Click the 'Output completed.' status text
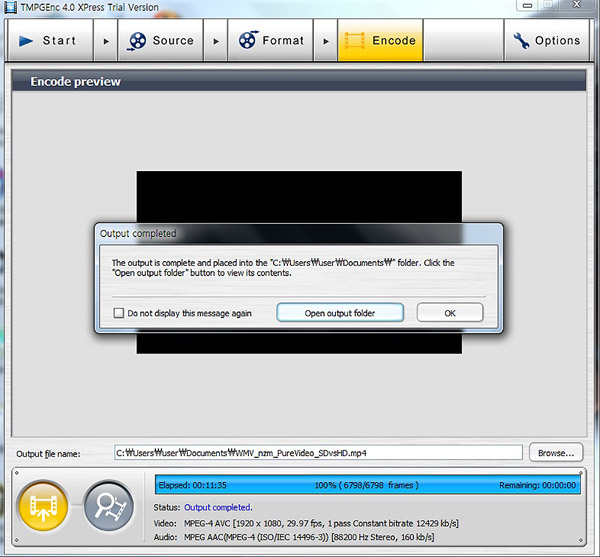 (x=218, y=507)
